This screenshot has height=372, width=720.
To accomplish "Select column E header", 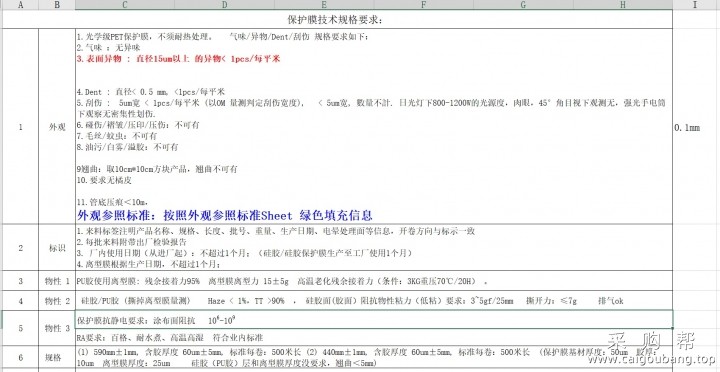I will click(x=324, y=5).
